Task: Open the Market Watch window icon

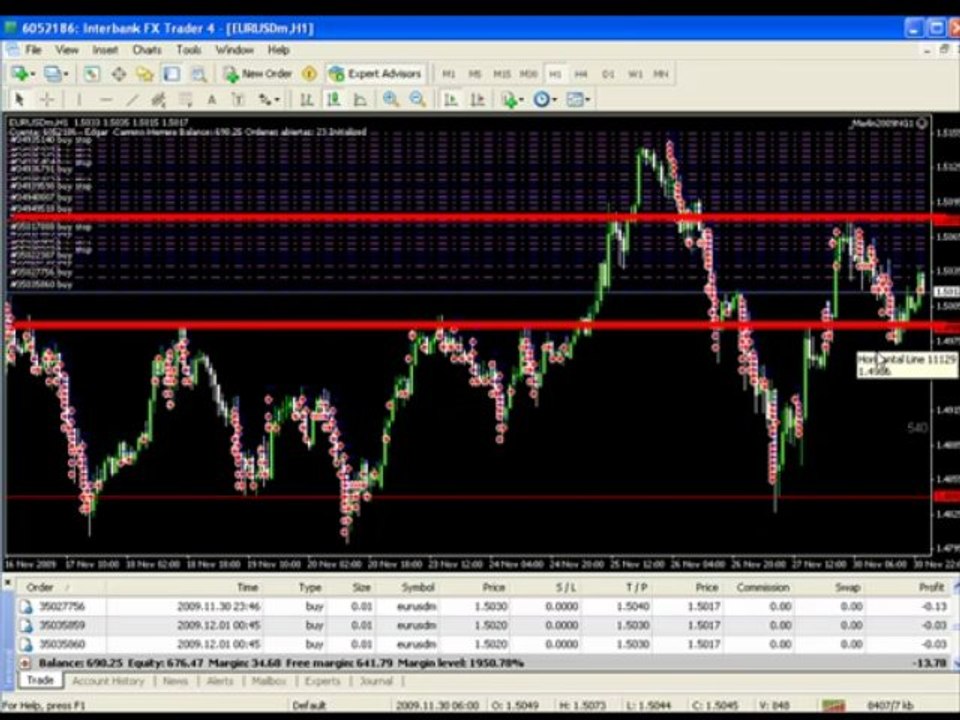Action: (x=91, y=74)
